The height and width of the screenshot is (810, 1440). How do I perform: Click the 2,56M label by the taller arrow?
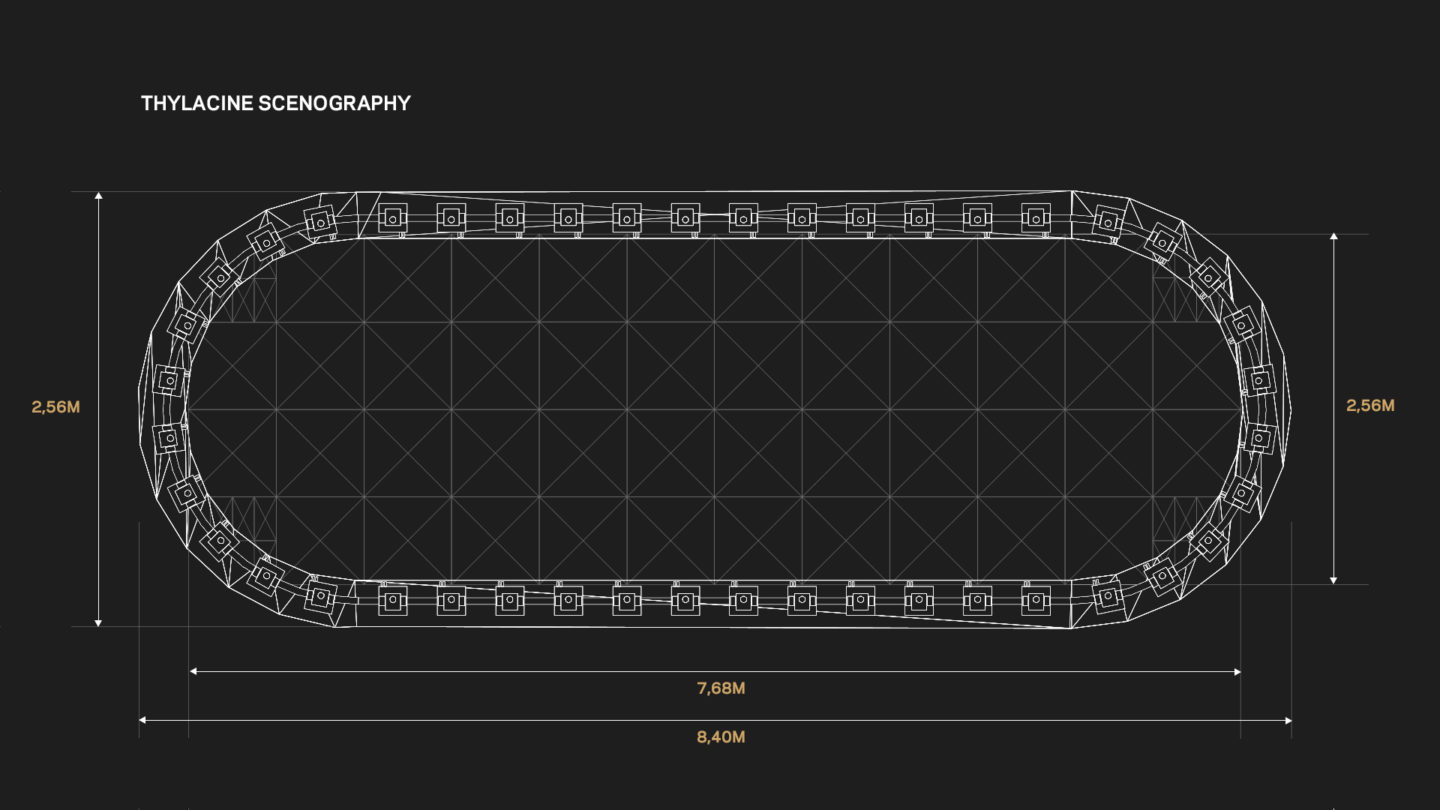pyautogui.click(x=55, y=407)
